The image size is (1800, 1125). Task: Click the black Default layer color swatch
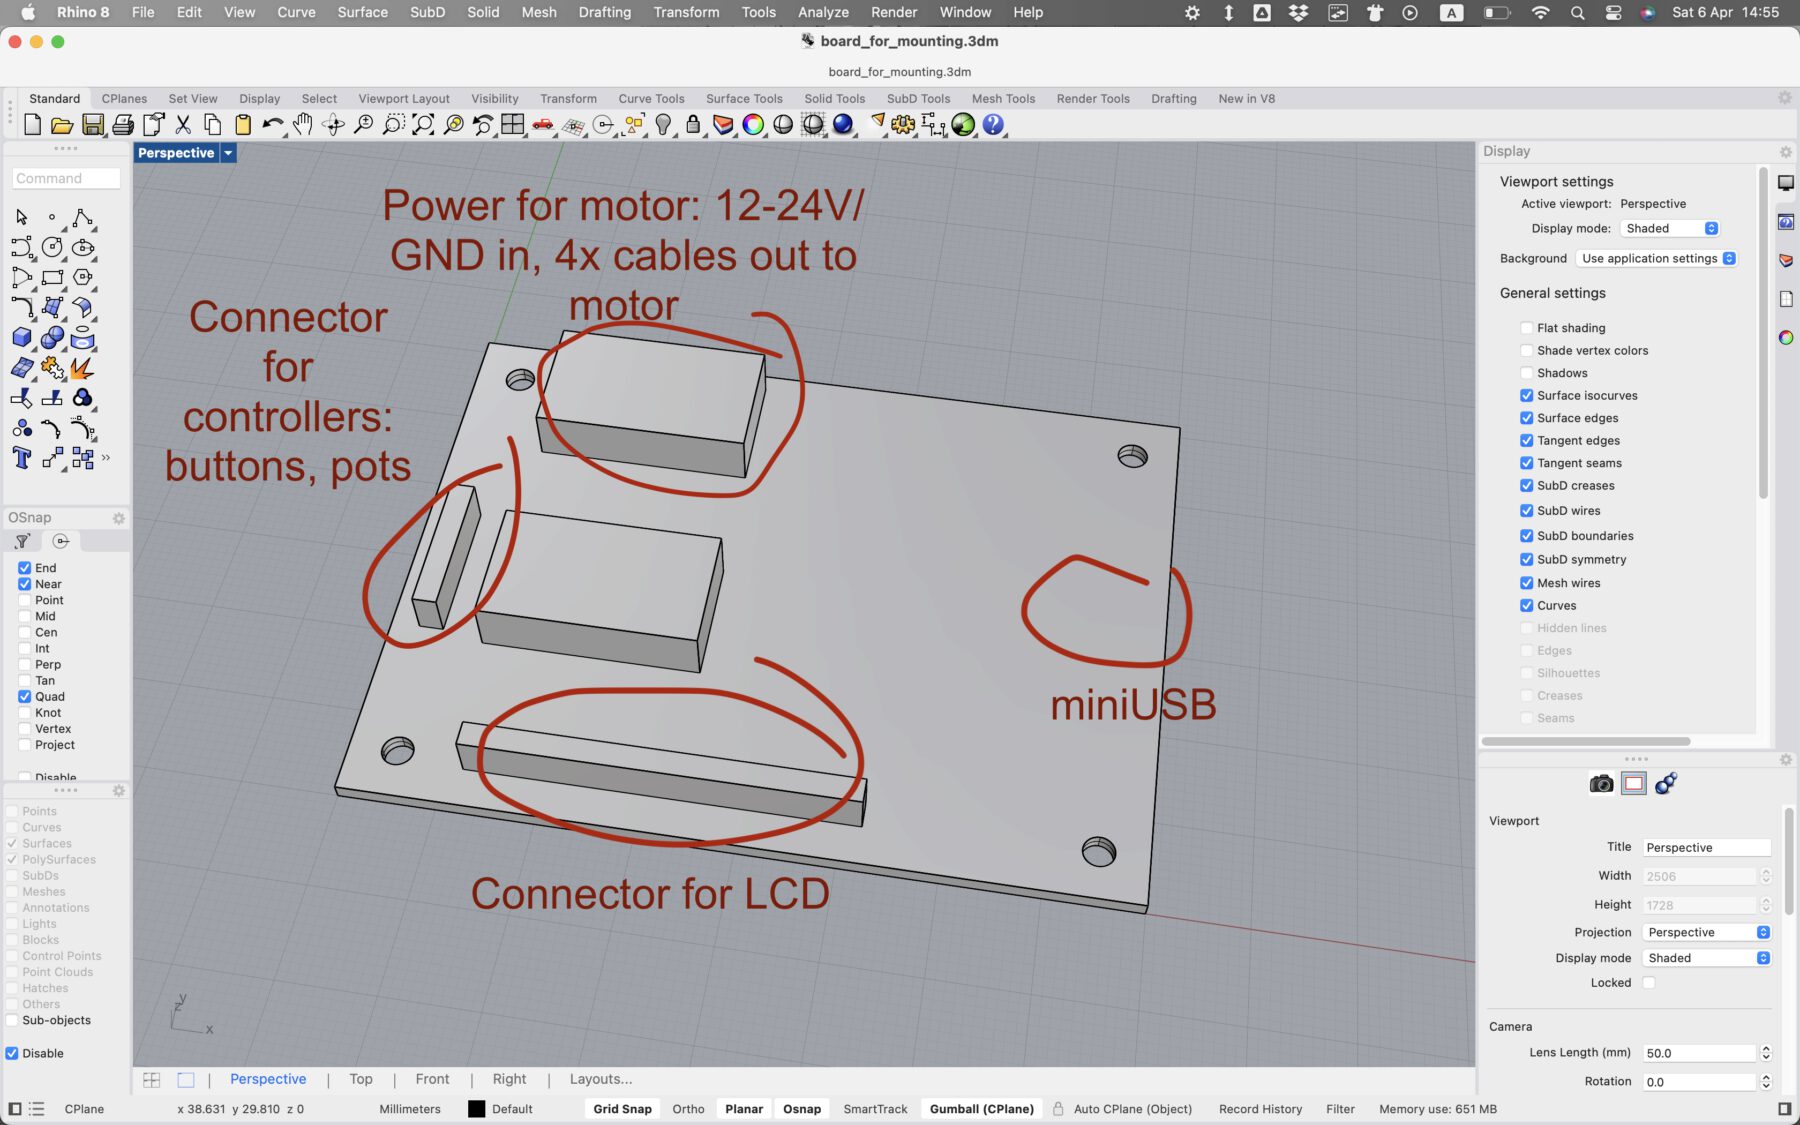click(x=476, y=1110)
